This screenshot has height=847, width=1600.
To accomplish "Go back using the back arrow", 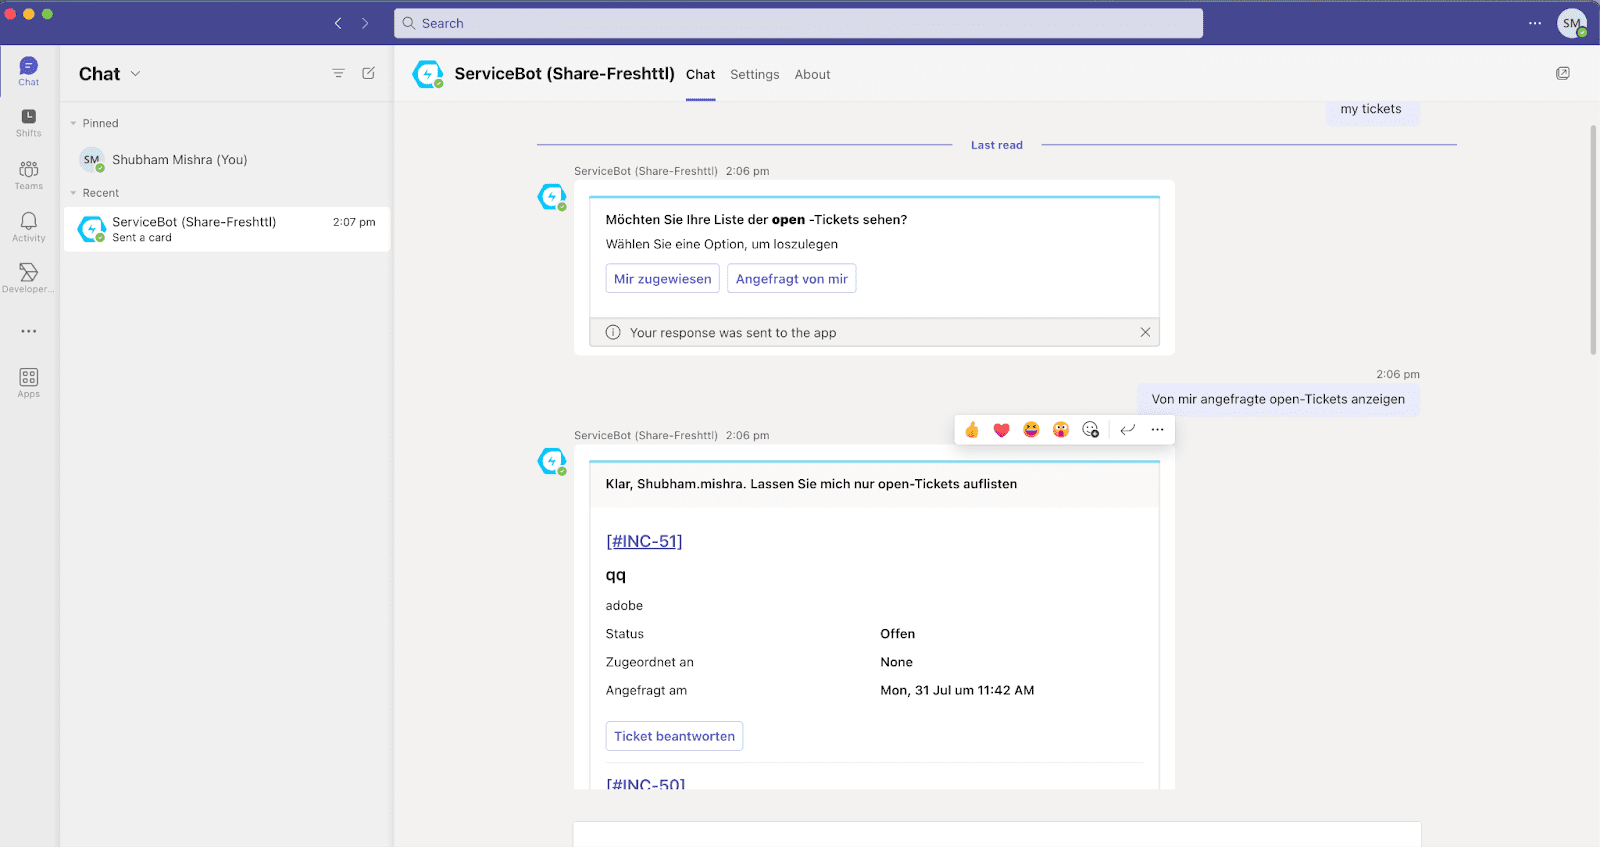I will 338,23.
